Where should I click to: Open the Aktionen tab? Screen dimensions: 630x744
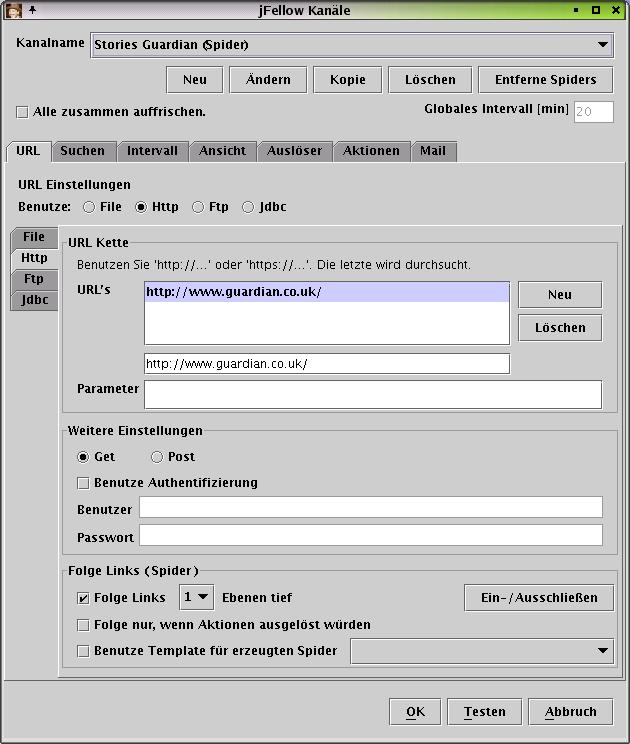point(371,151)
